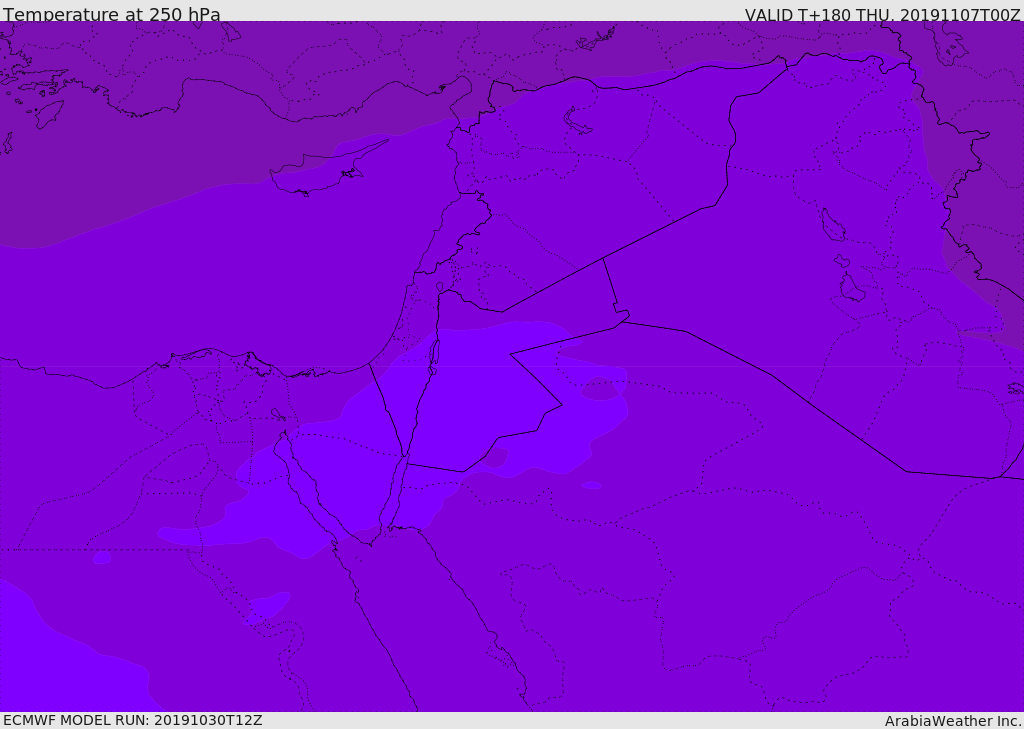Click the 'VALID T+180 THU. 20191107T00Z' label
Screen dimensions: 1024x729
[882, 15]
